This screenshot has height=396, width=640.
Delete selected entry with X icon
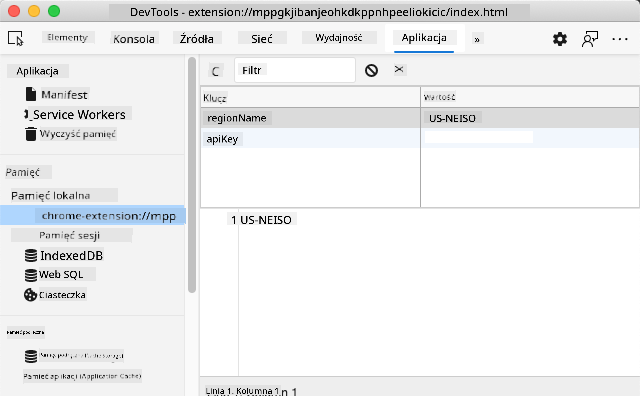tap(399, 70)
